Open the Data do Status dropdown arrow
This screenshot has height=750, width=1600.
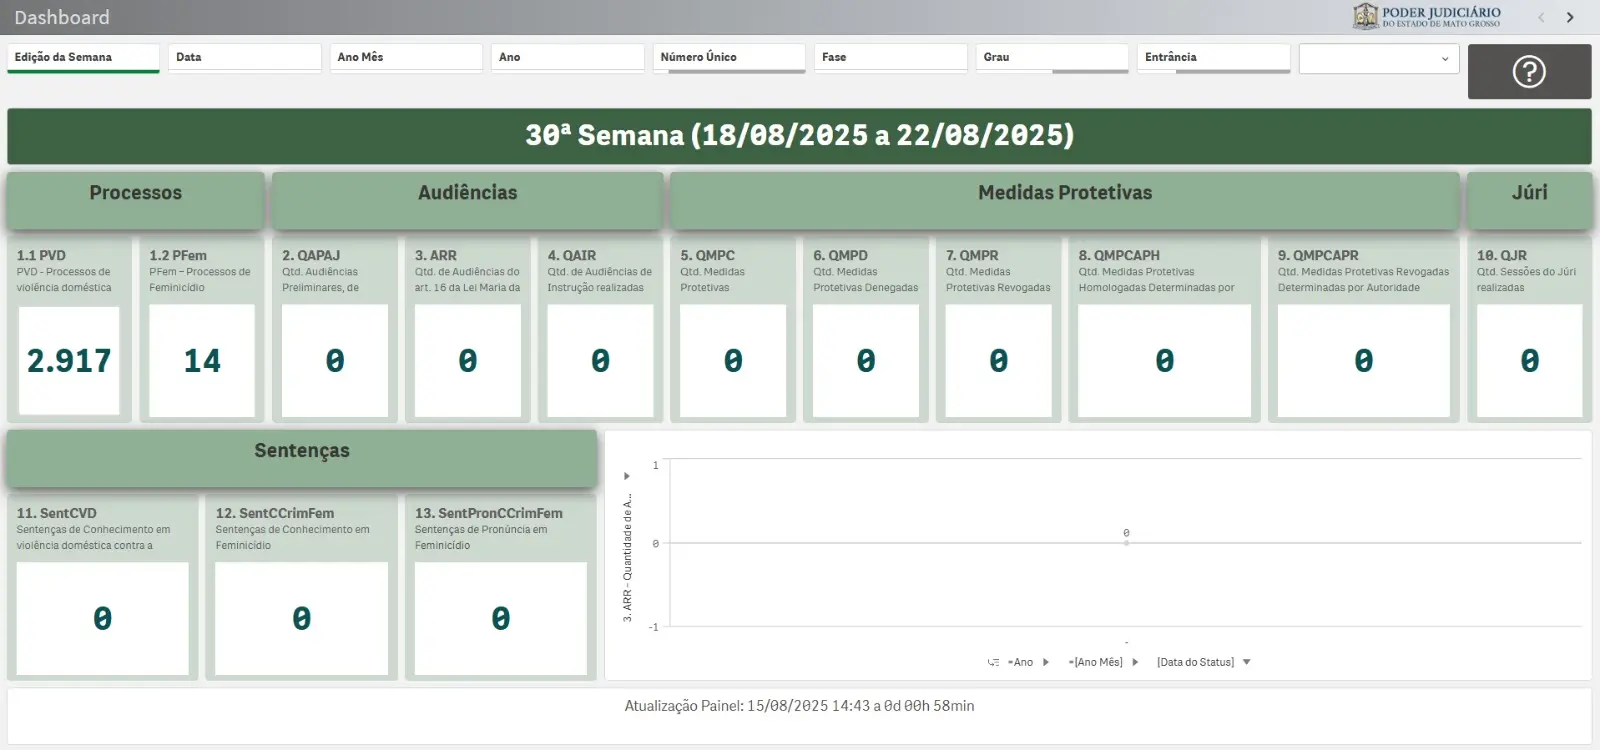1246,662
